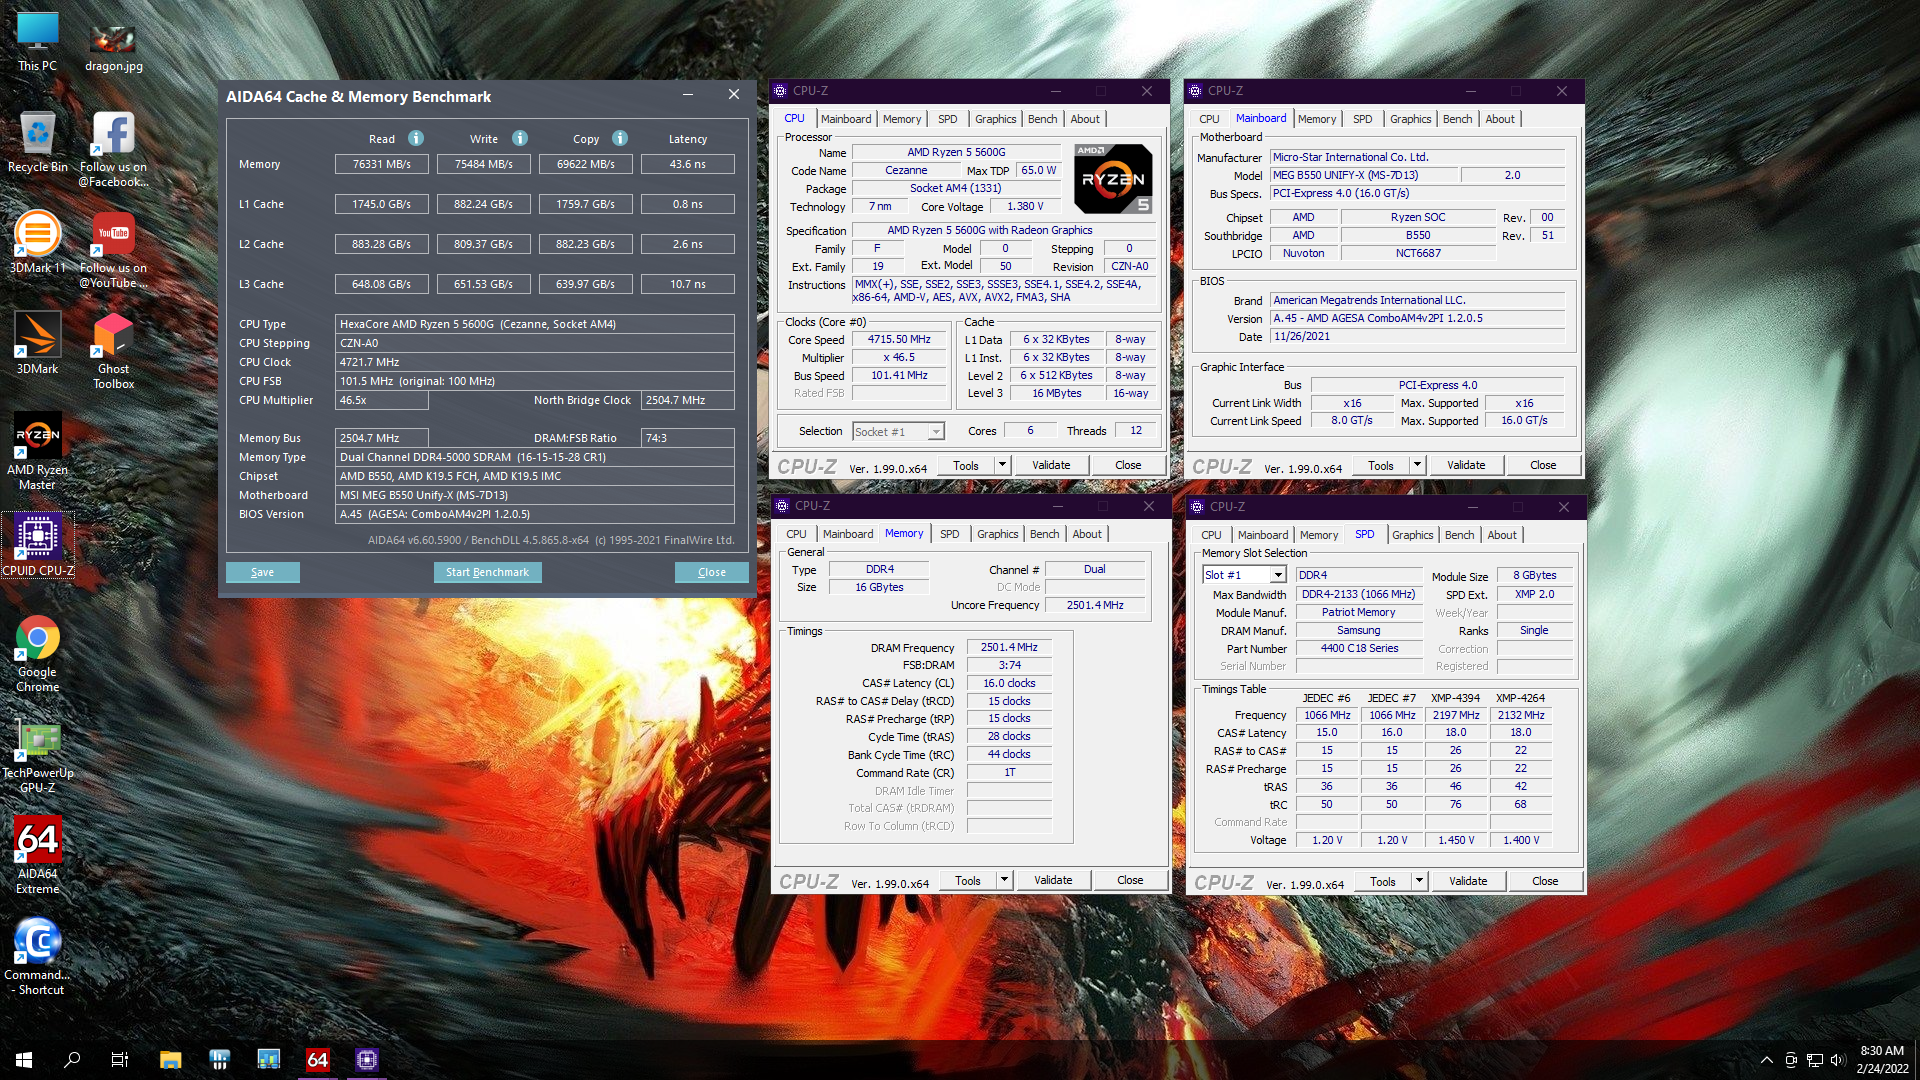Click Tools button in Memory window
Screen dimensions: 1920x1080
[967, 880]
